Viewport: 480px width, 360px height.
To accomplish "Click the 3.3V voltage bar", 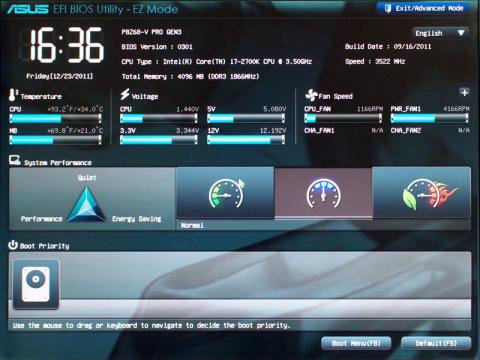I will pyautogui.click(x=159, y=140).
